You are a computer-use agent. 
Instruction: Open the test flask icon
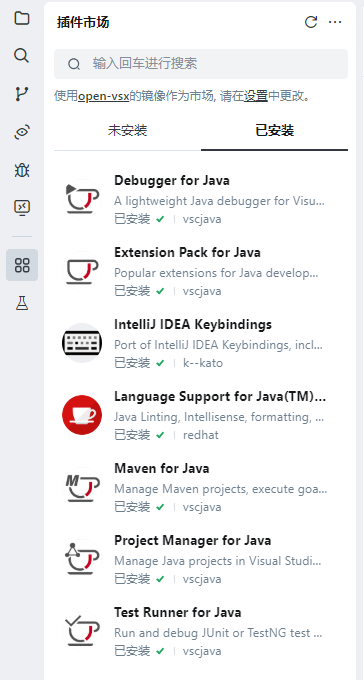[x=22, y=303]
